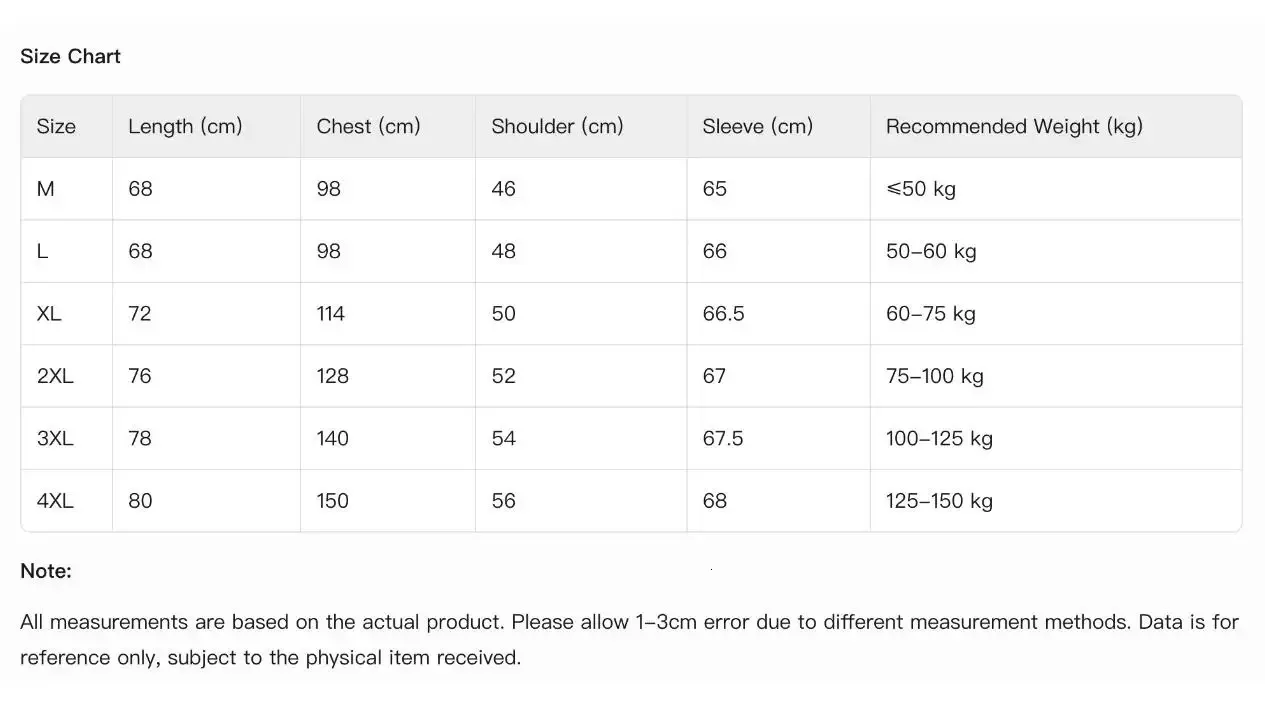
Task: Select the 4XL size row label
Action: click(55, 501)
